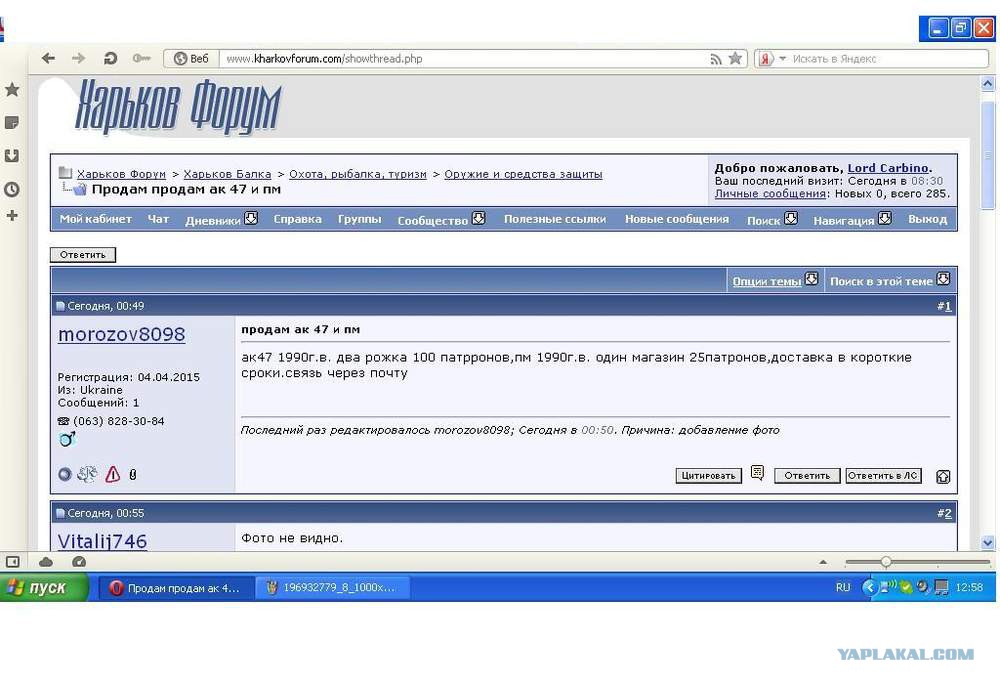The image size is (1000, 684).
Task: Open Харьков Форум breadcrumb link
Action: click(x=121, y=174)
